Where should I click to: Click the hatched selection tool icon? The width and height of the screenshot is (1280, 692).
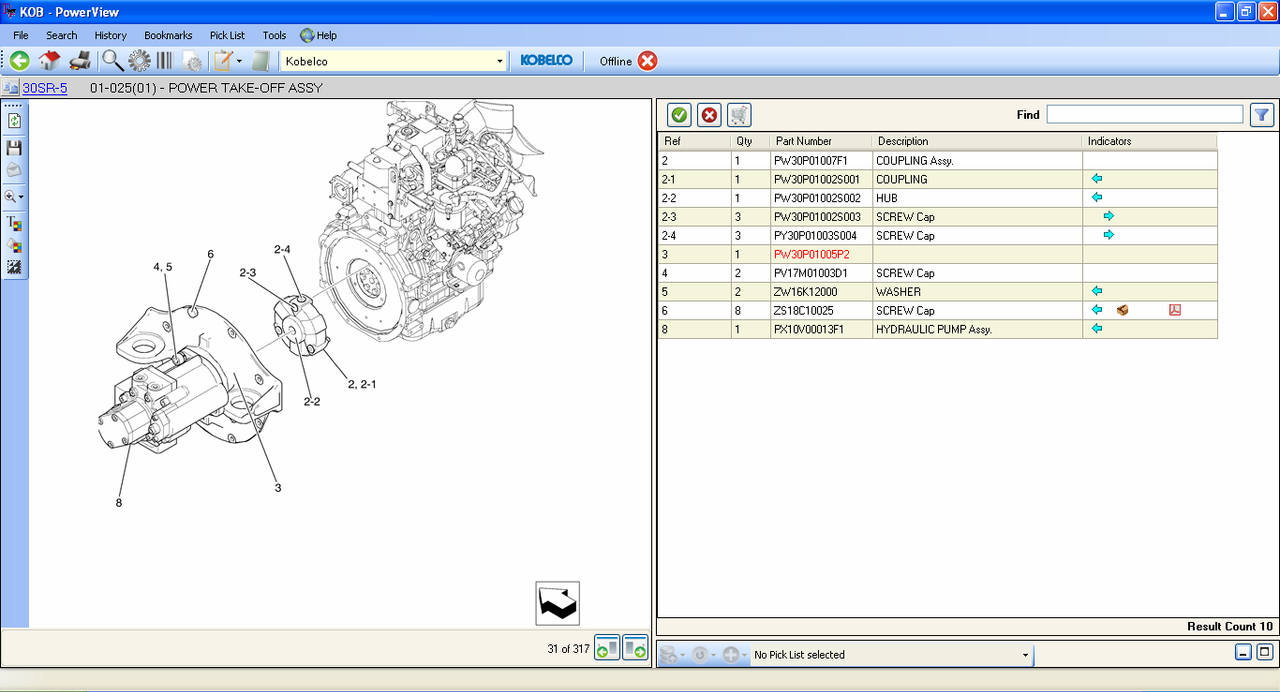pos(14,267)
